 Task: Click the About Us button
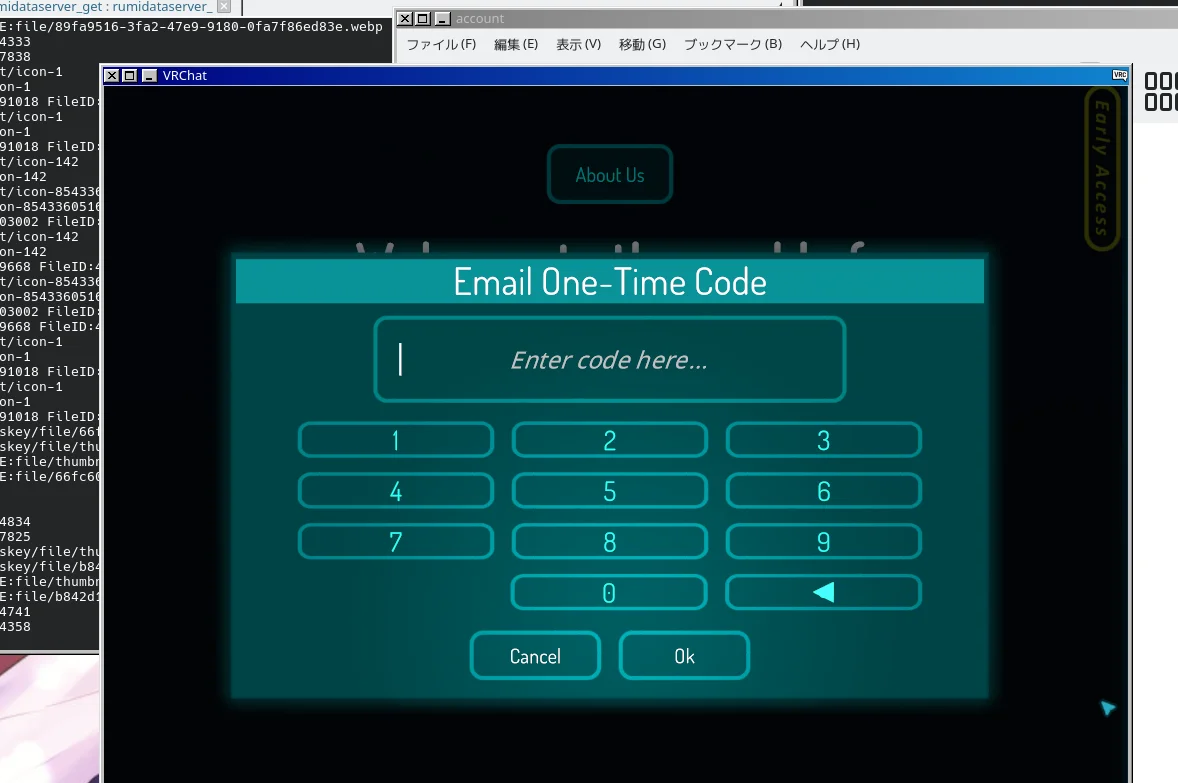pyautogui.click(x=609, y=175)
